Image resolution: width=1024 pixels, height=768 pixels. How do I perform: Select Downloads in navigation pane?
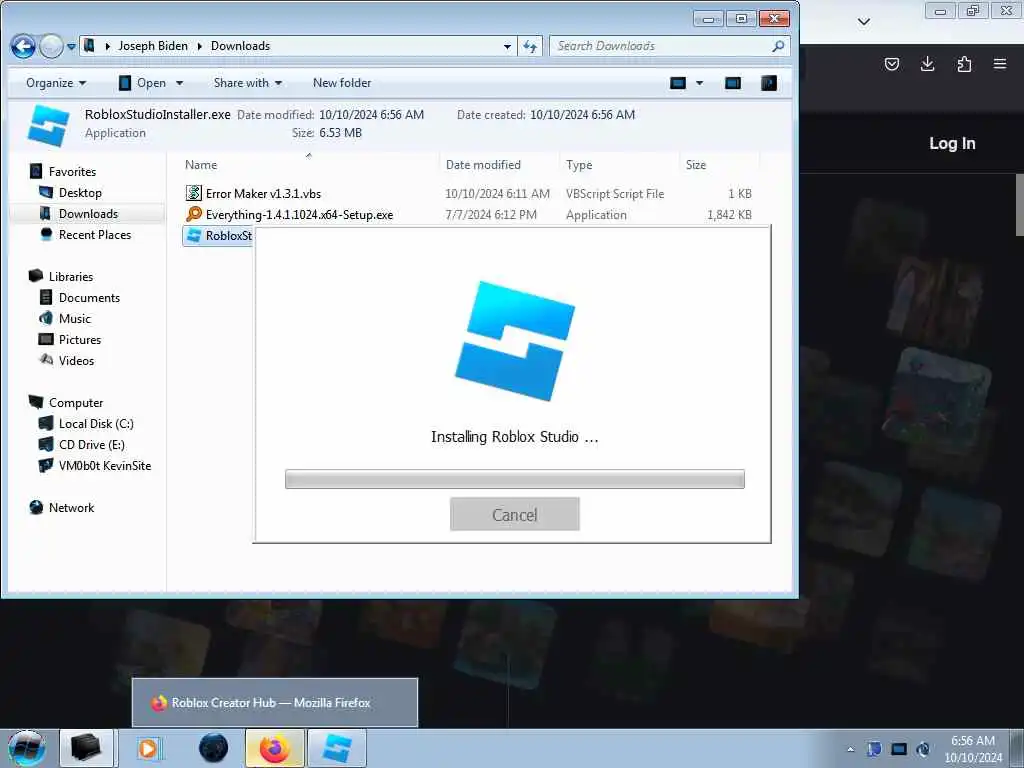88,214
